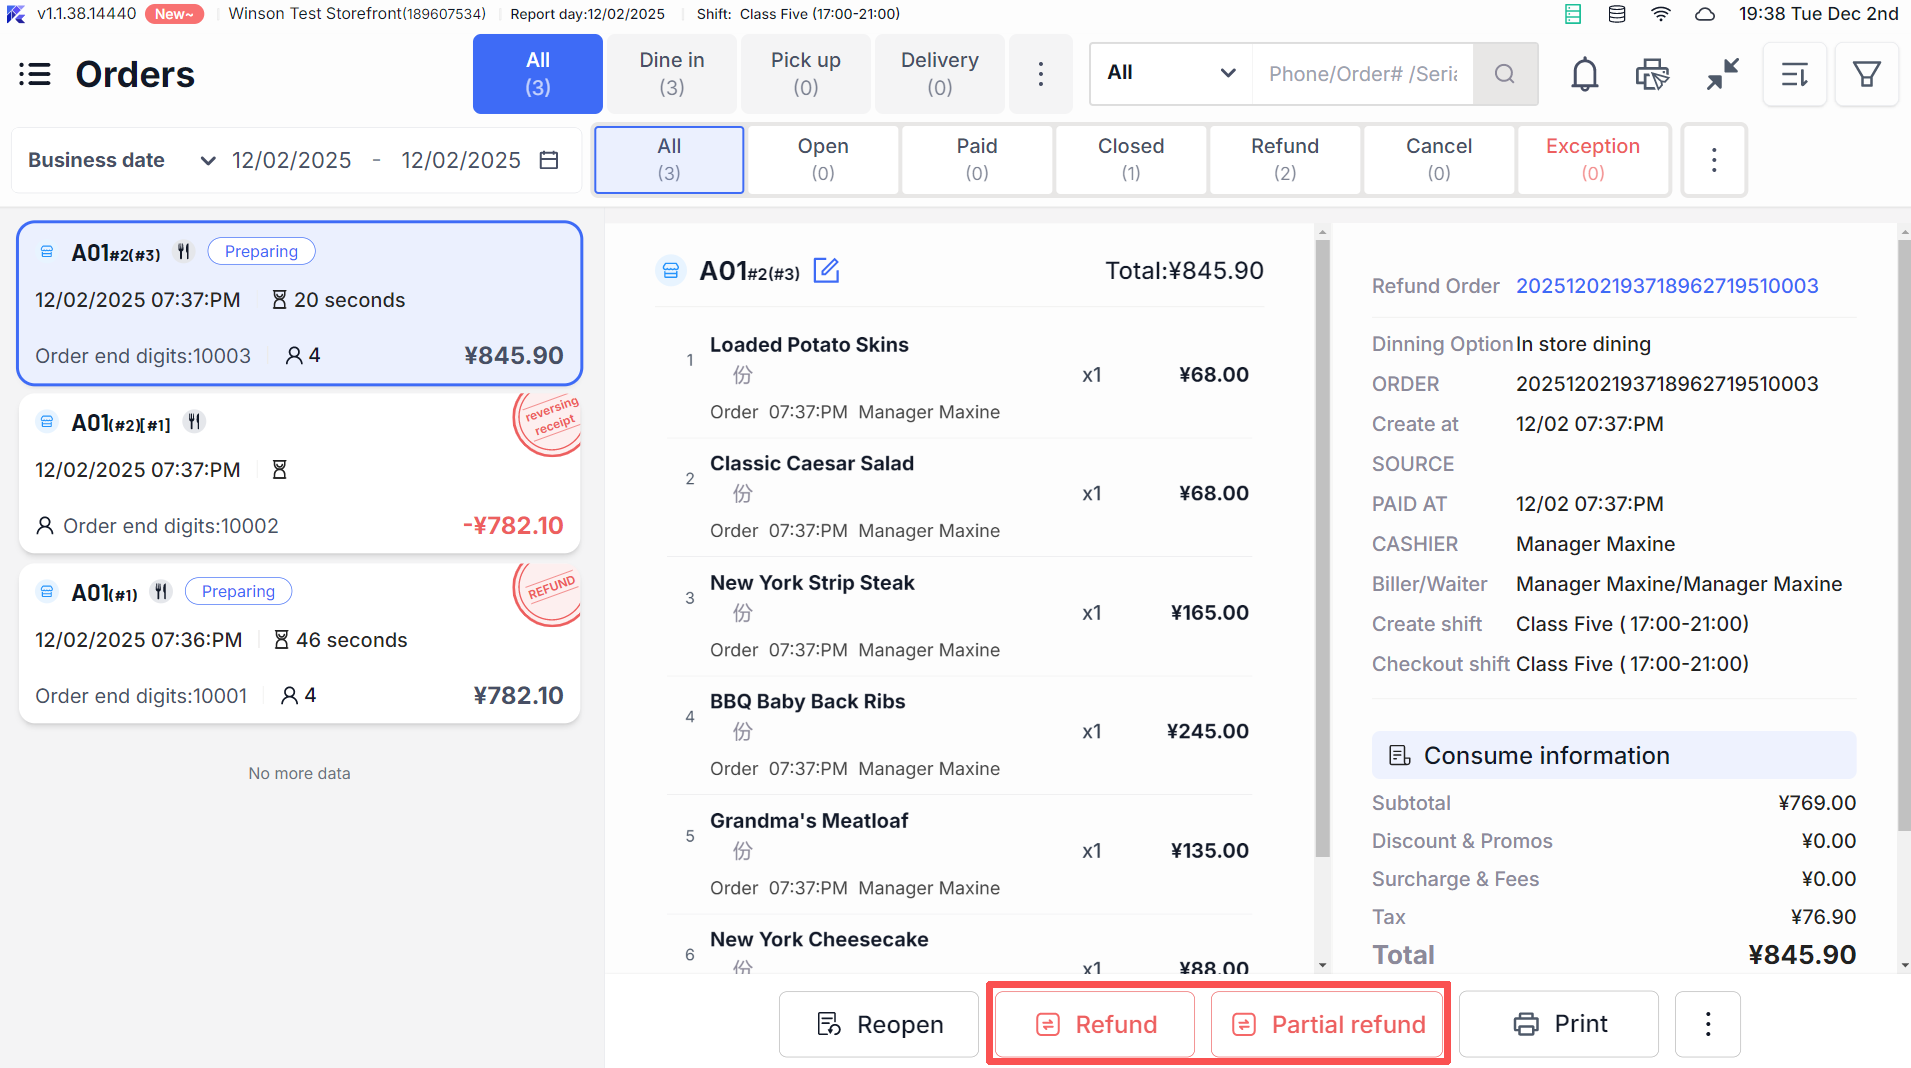Open the sort list icon
Image resolution: width=1911 pixels, height=1068 pixels.
1795,74
